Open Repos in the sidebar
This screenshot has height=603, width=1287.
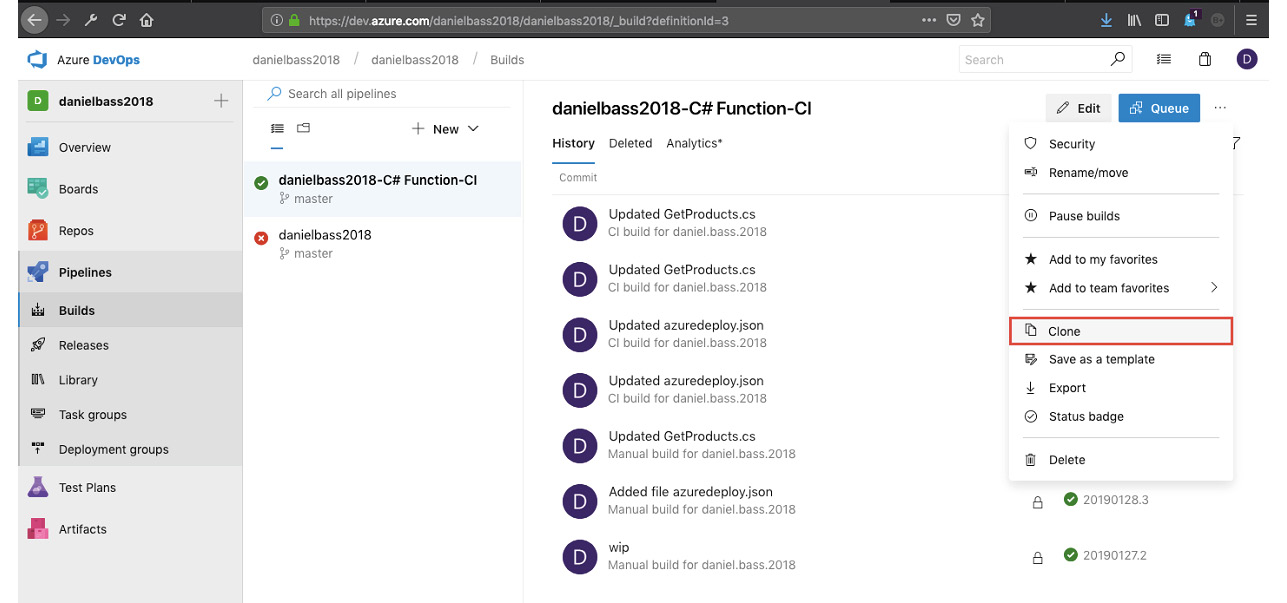[x=130, y=231]
